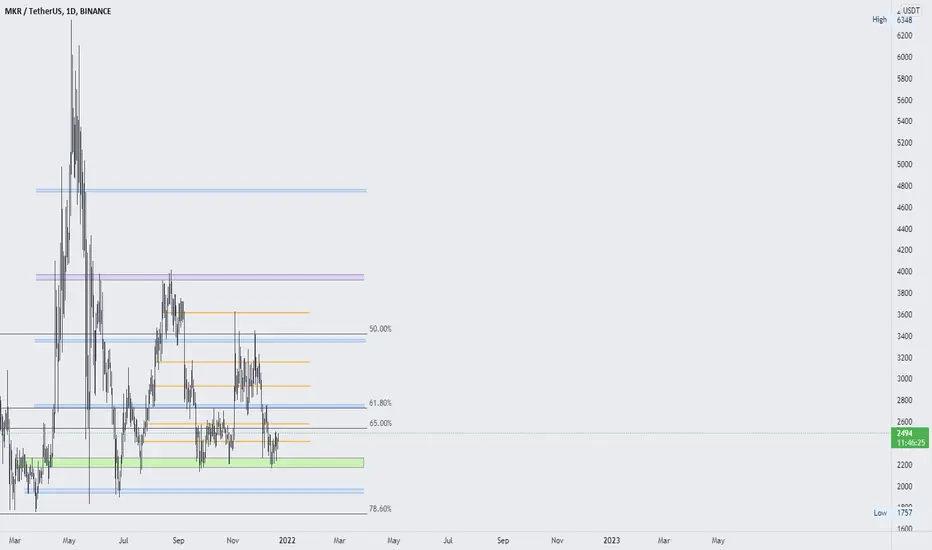The width and height of the screenshot is (932, 550).
Task: Click the 6200 price axis label
Action: [904, 36]
